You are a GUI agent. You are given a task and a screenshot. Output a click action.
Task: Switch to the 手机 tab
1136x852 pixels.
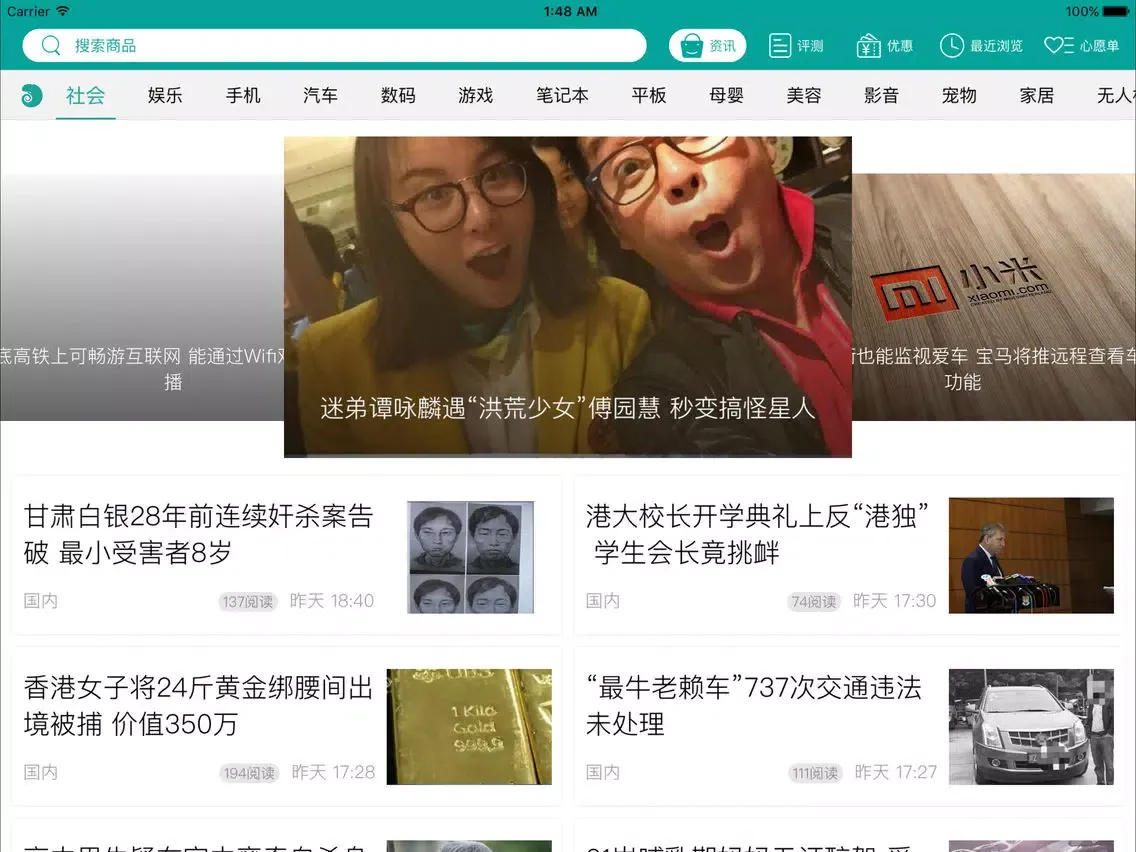point(243,95)
